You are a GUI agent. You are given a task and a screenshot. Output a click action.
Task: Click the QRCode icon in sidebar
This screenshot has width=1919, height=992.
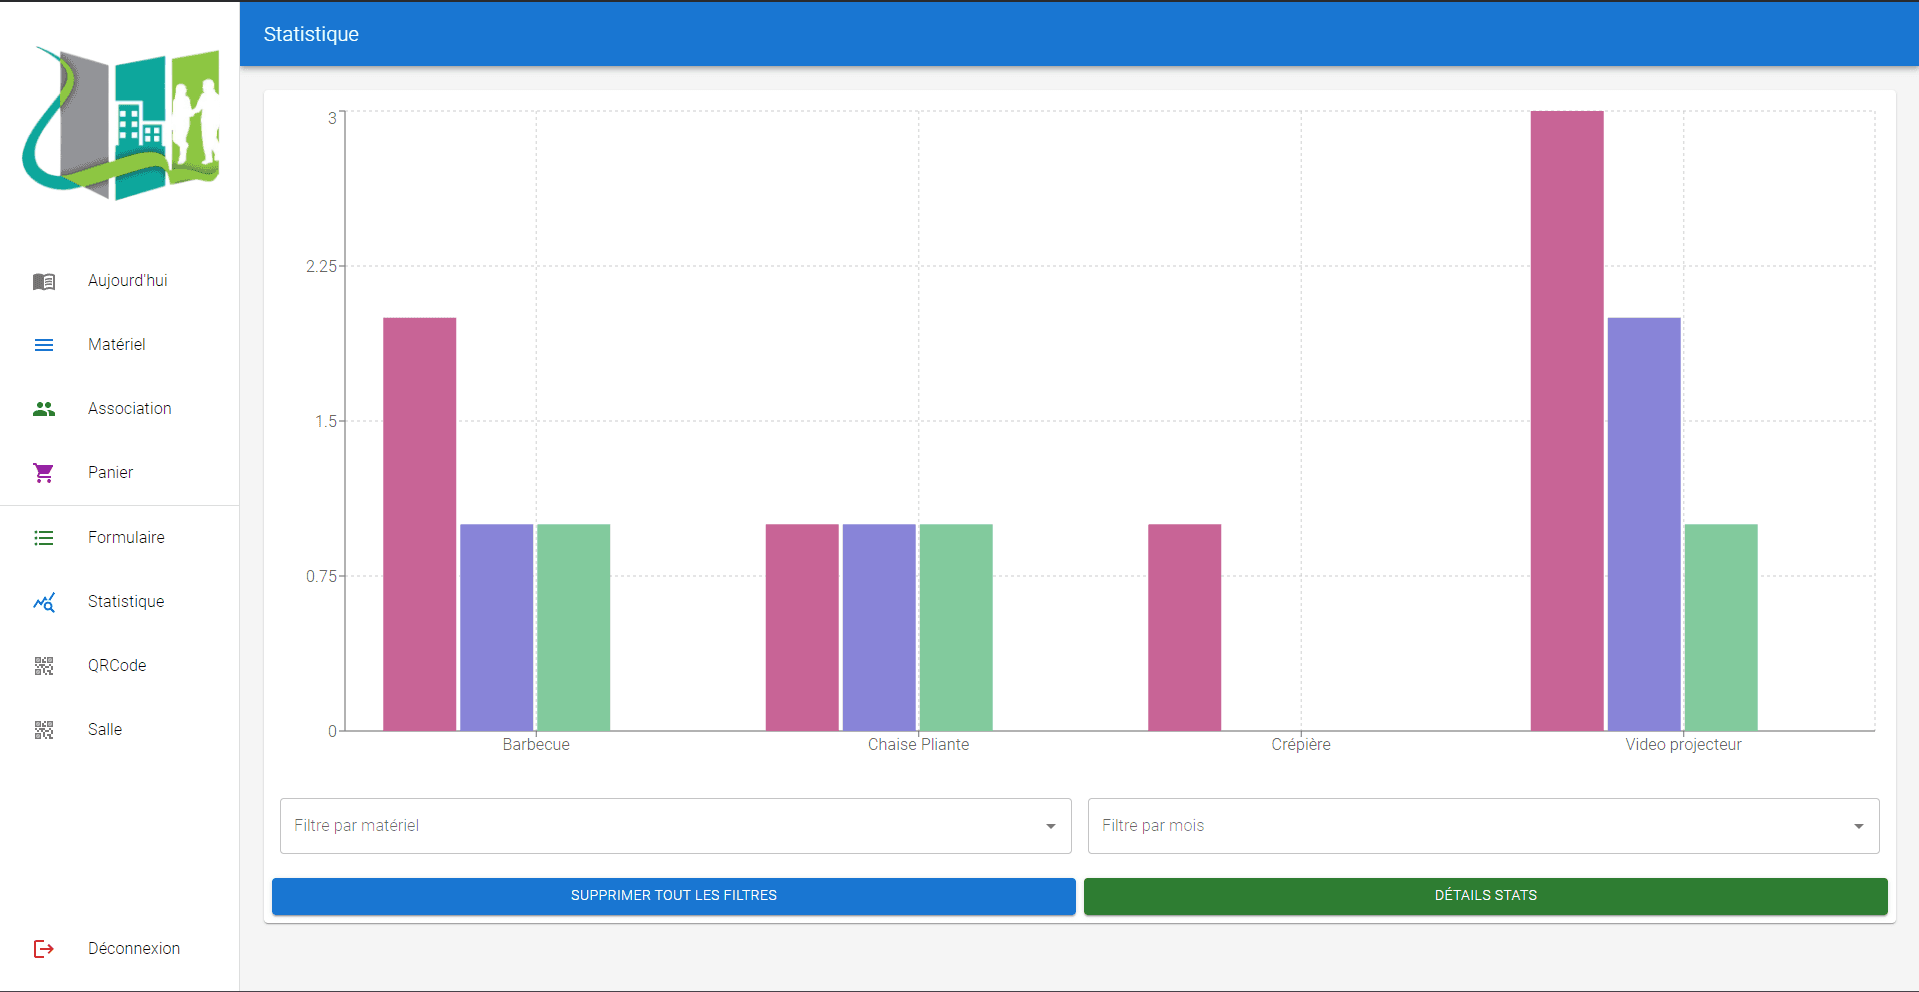tap(44, 666)
